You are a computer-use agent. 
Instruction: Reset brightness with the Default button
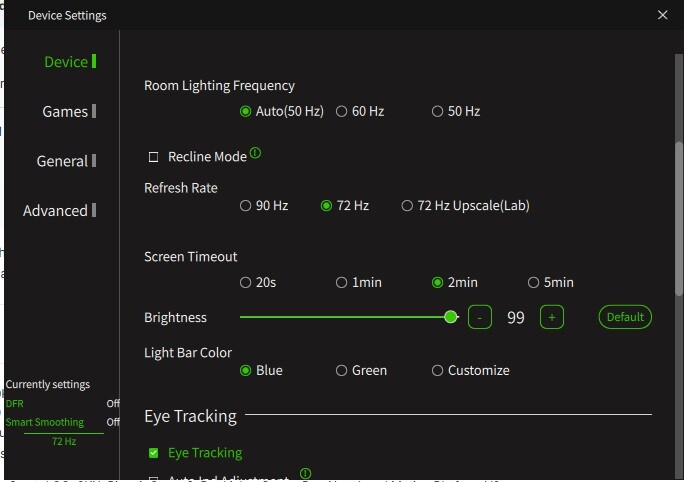point(625,317)
